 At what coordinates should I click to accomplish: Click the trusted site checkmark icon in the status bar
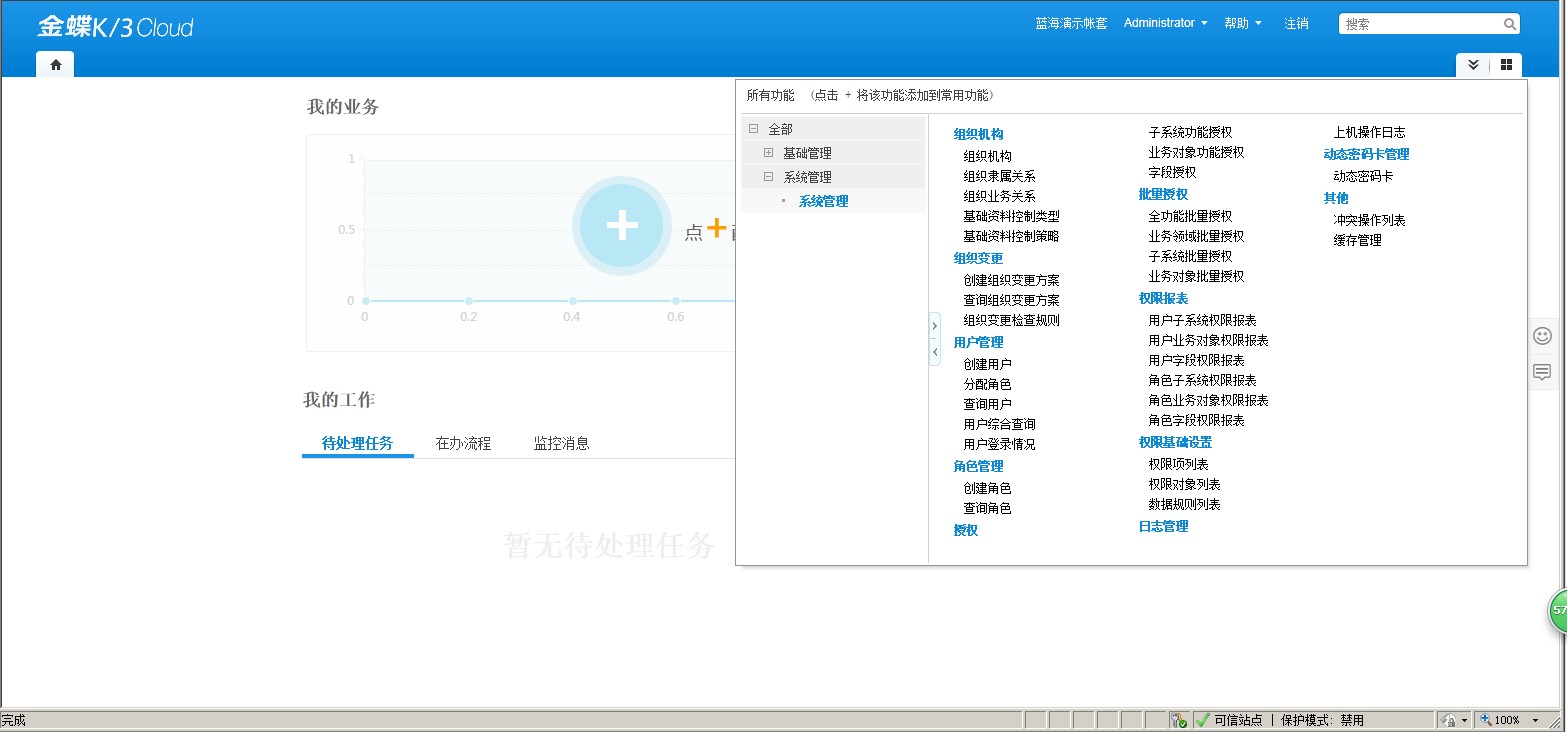(1202, 720)
